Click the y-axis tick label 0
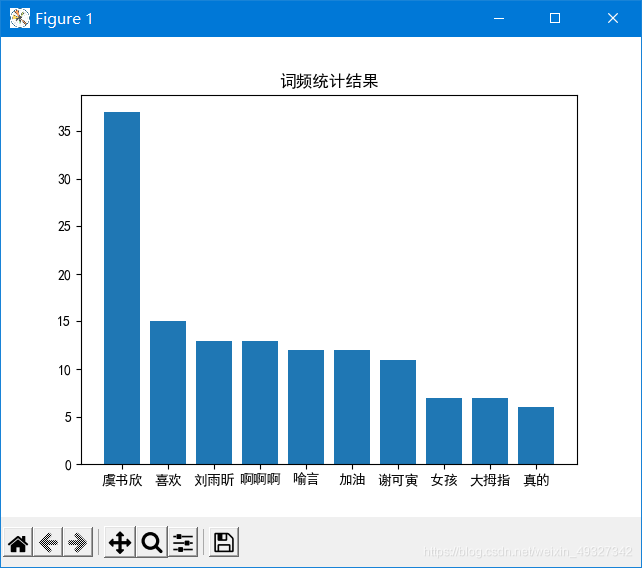Screen dimensions: 642x568 click(x=68, y=466)
